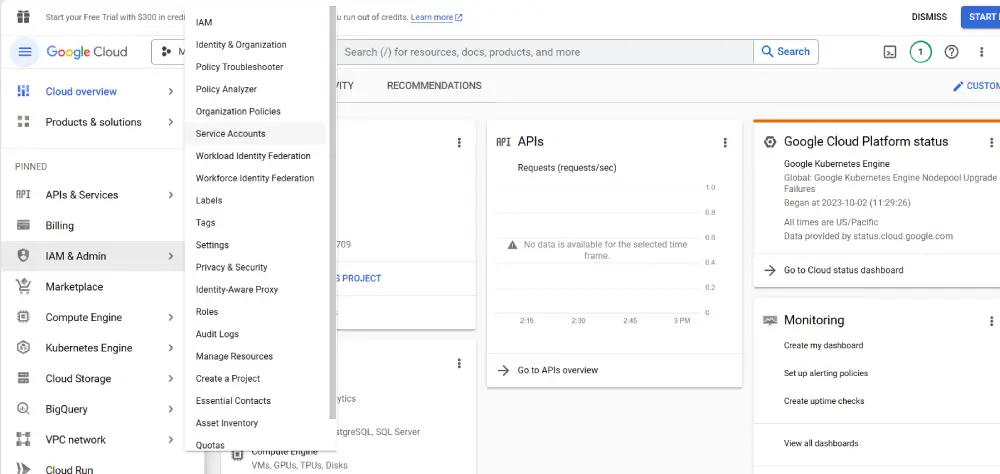Click the project selector icon

pyautogui.click(x=166, y=52)
